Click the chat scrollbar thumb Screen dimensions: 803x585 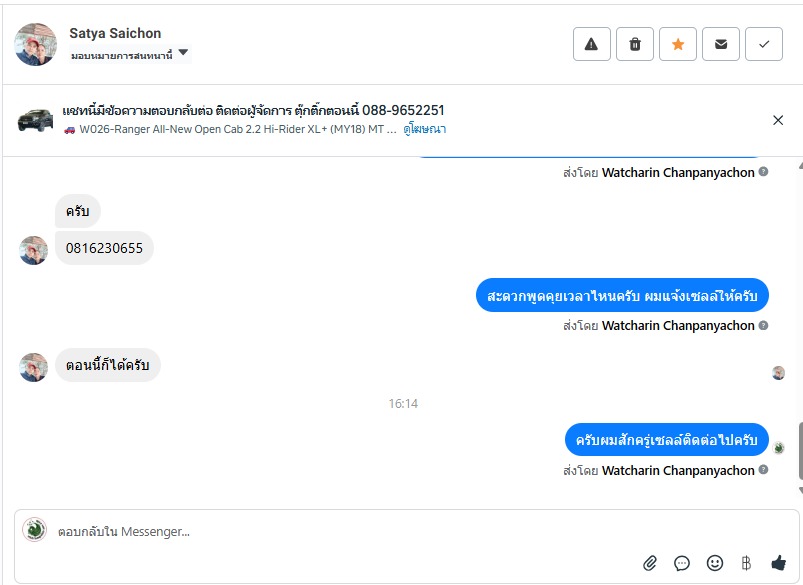tap(800, 450)
